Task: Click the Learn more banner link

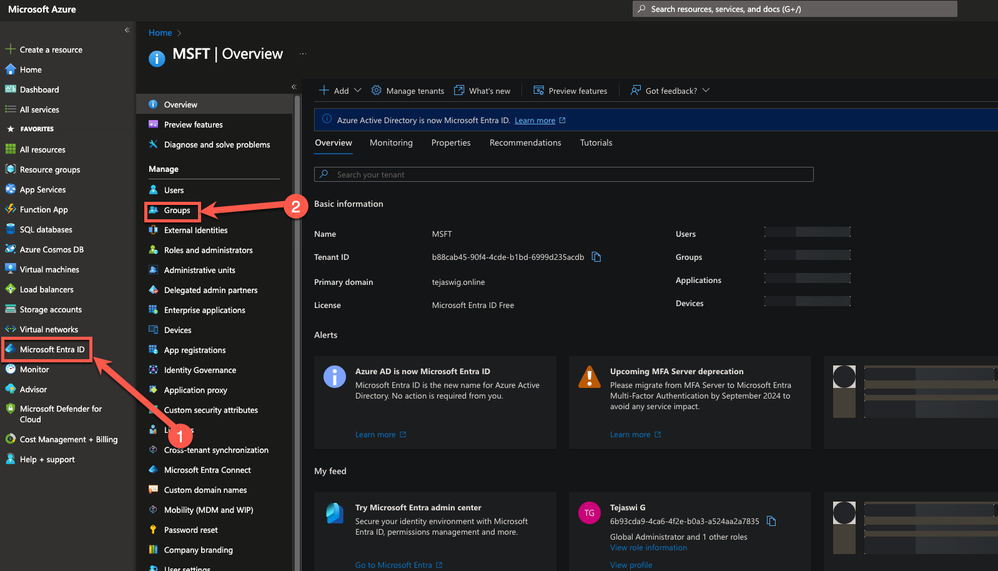Action: pyautogui.click(x=535, y=120)
